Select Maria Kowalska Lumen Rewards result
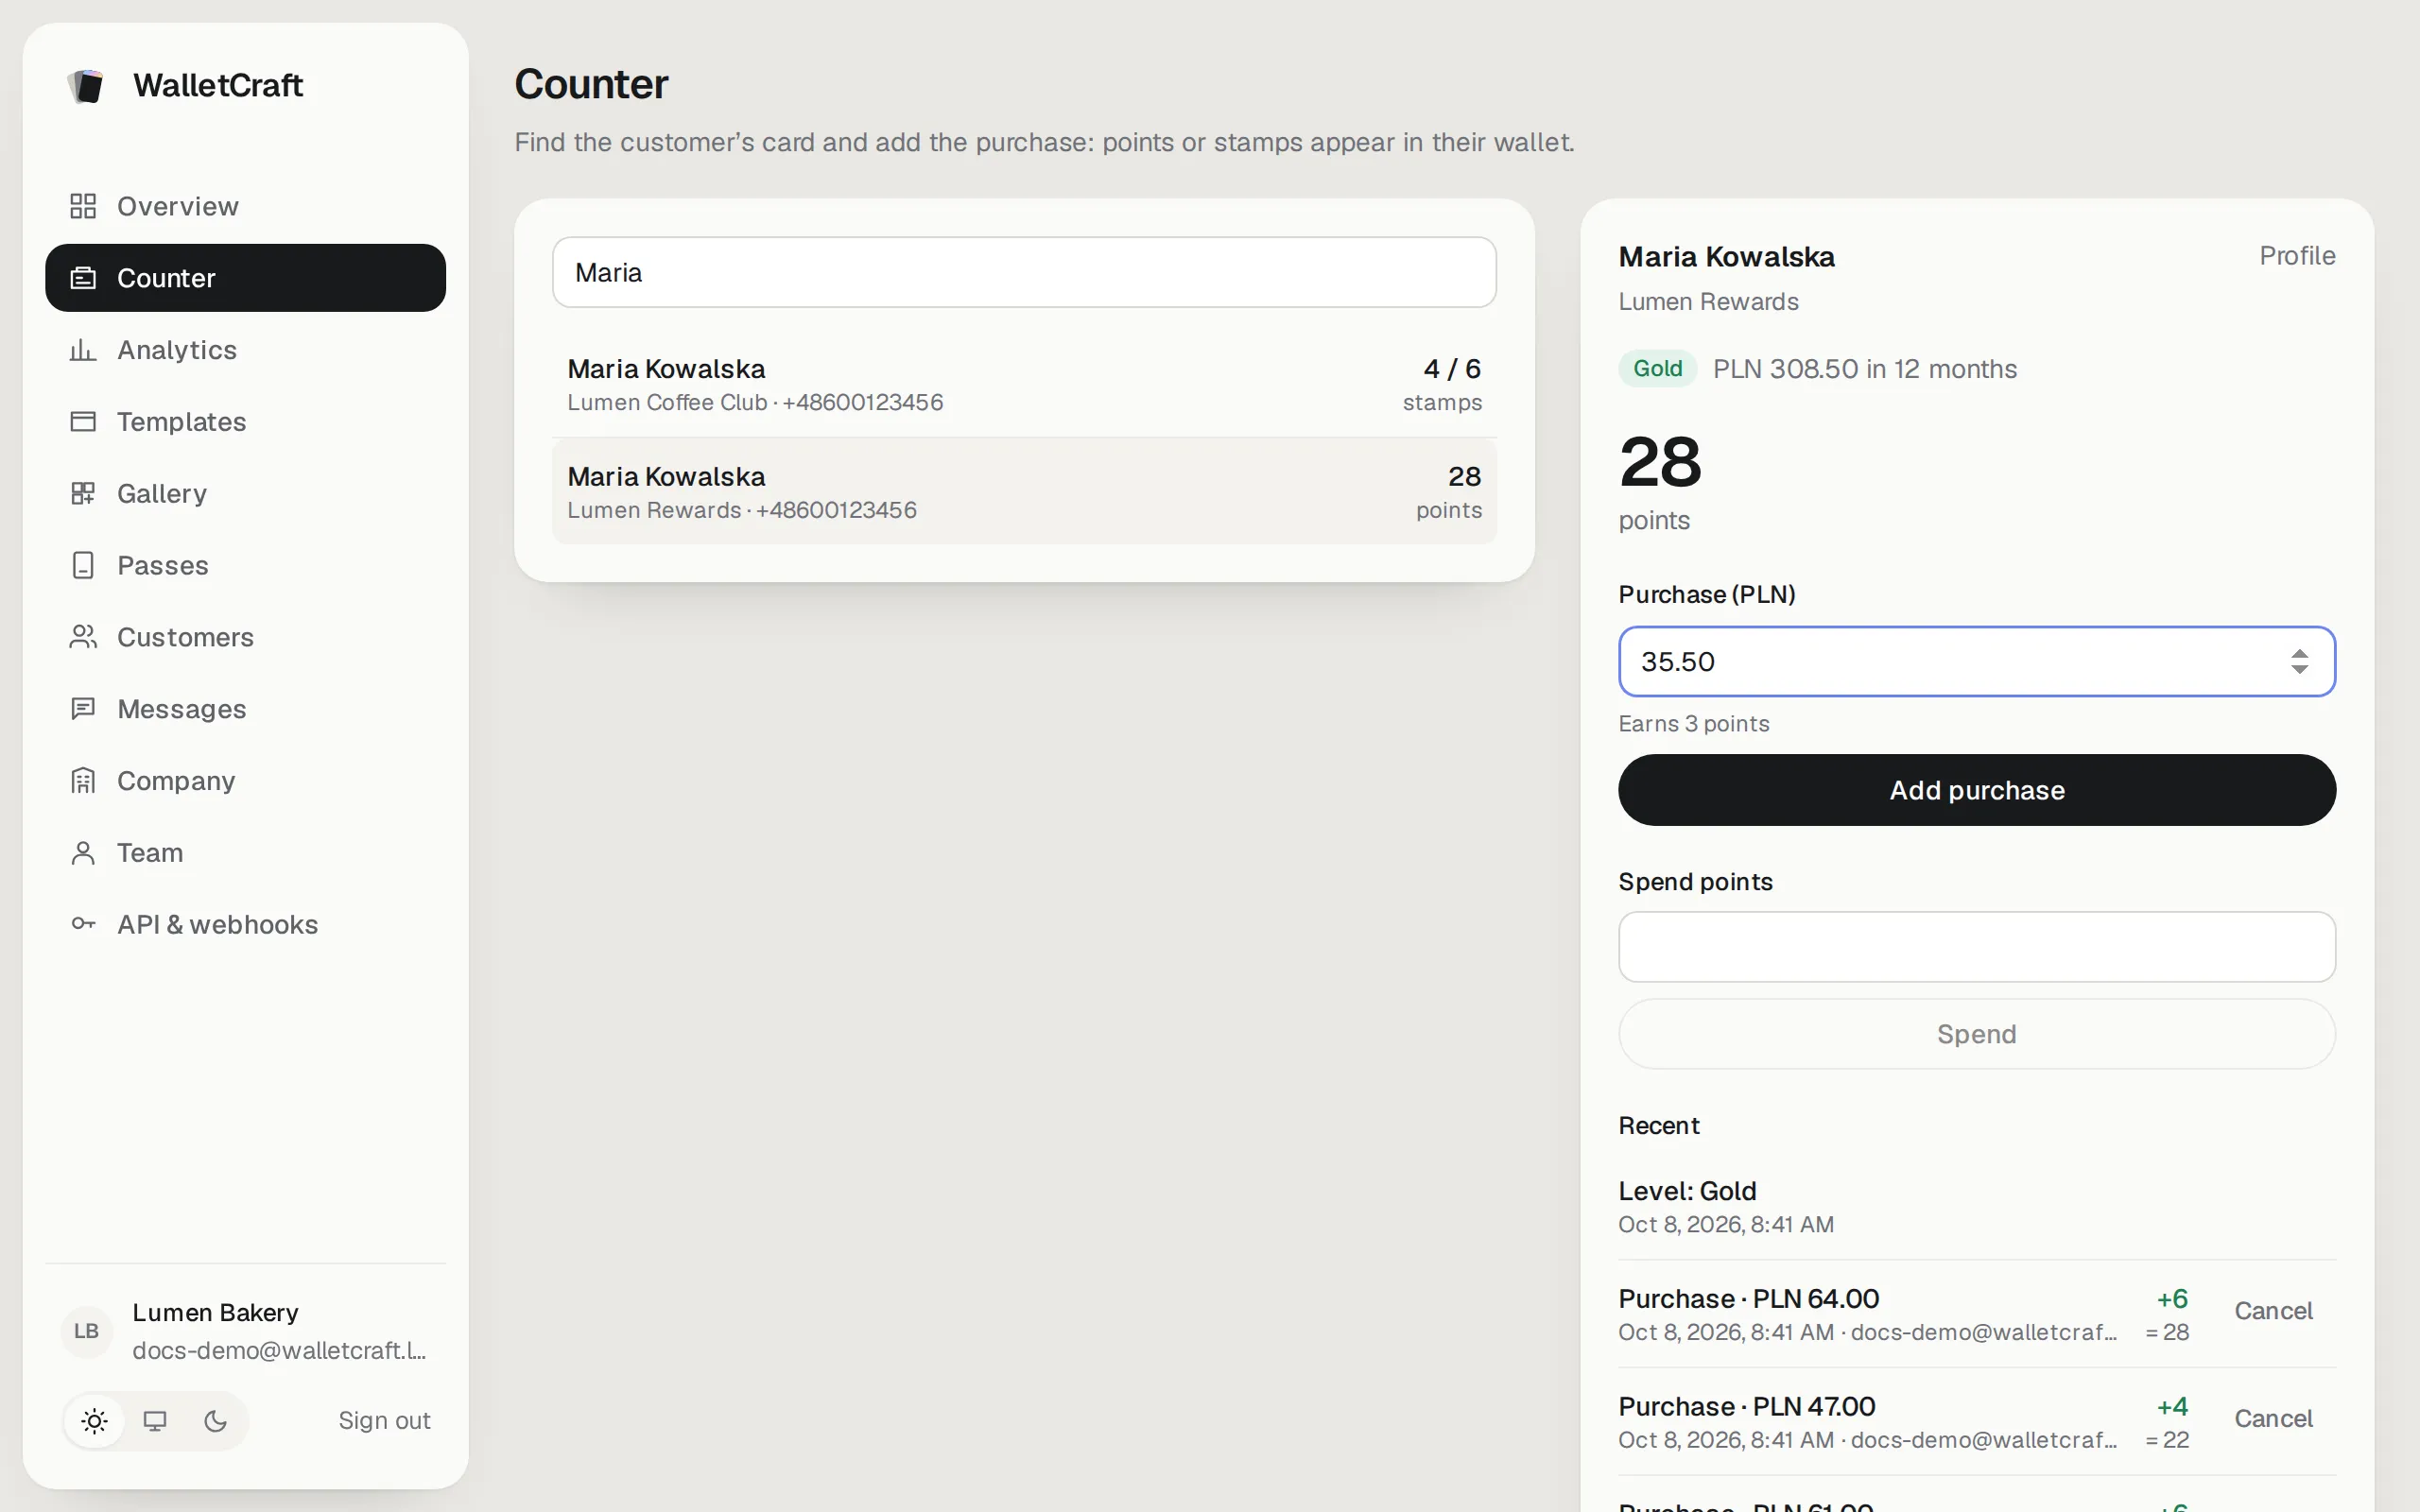2420x1512 pixels. click(x=1024, y=491)
